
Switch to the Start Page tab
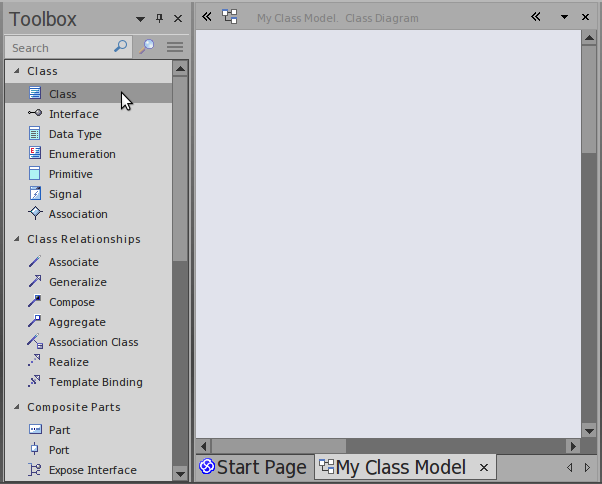[253, 467]
